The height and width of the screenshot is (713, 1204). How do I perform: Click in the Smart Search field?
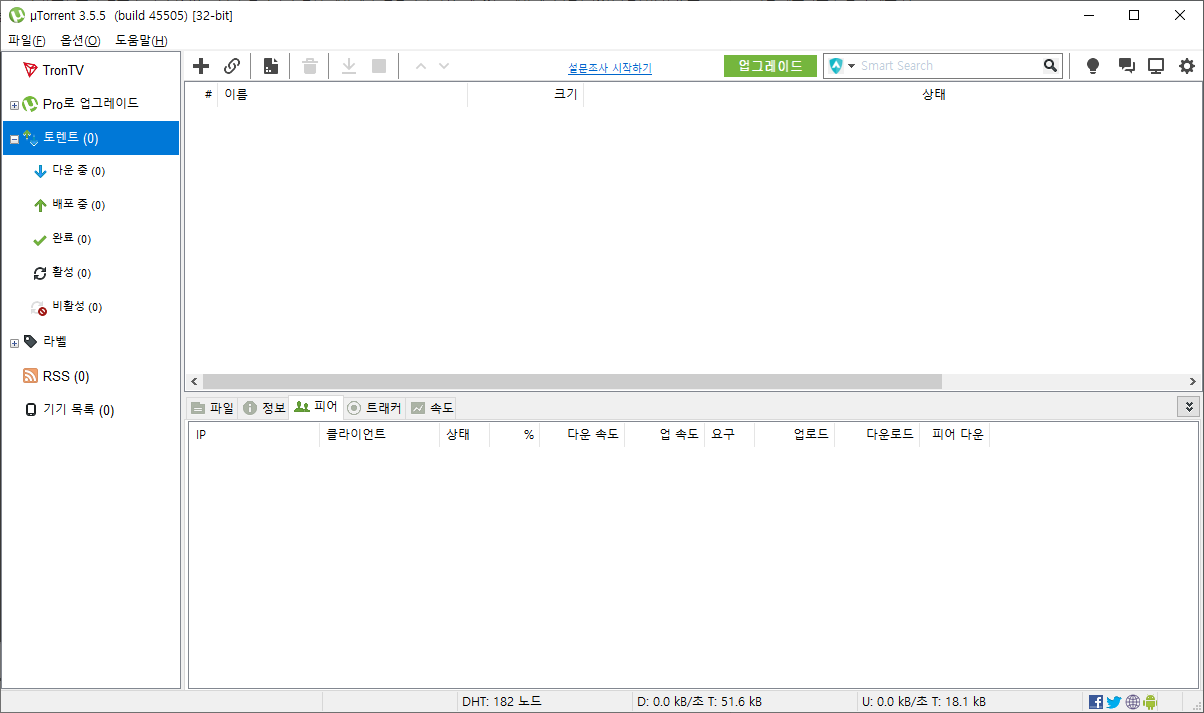(x=948, y=66)
